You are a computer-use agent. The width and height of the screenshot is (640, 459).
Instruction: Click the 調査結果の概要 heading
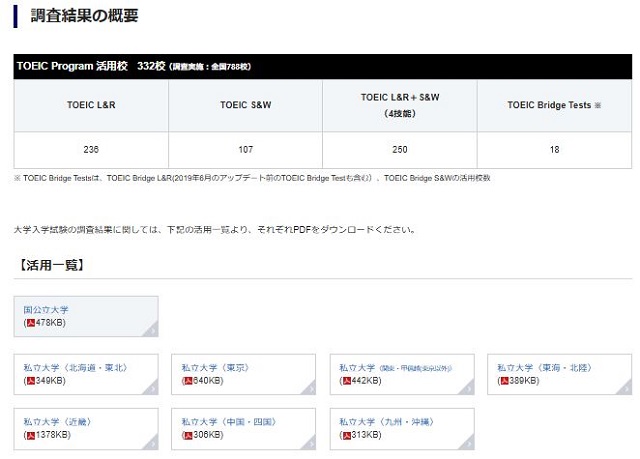click(84, 16)
